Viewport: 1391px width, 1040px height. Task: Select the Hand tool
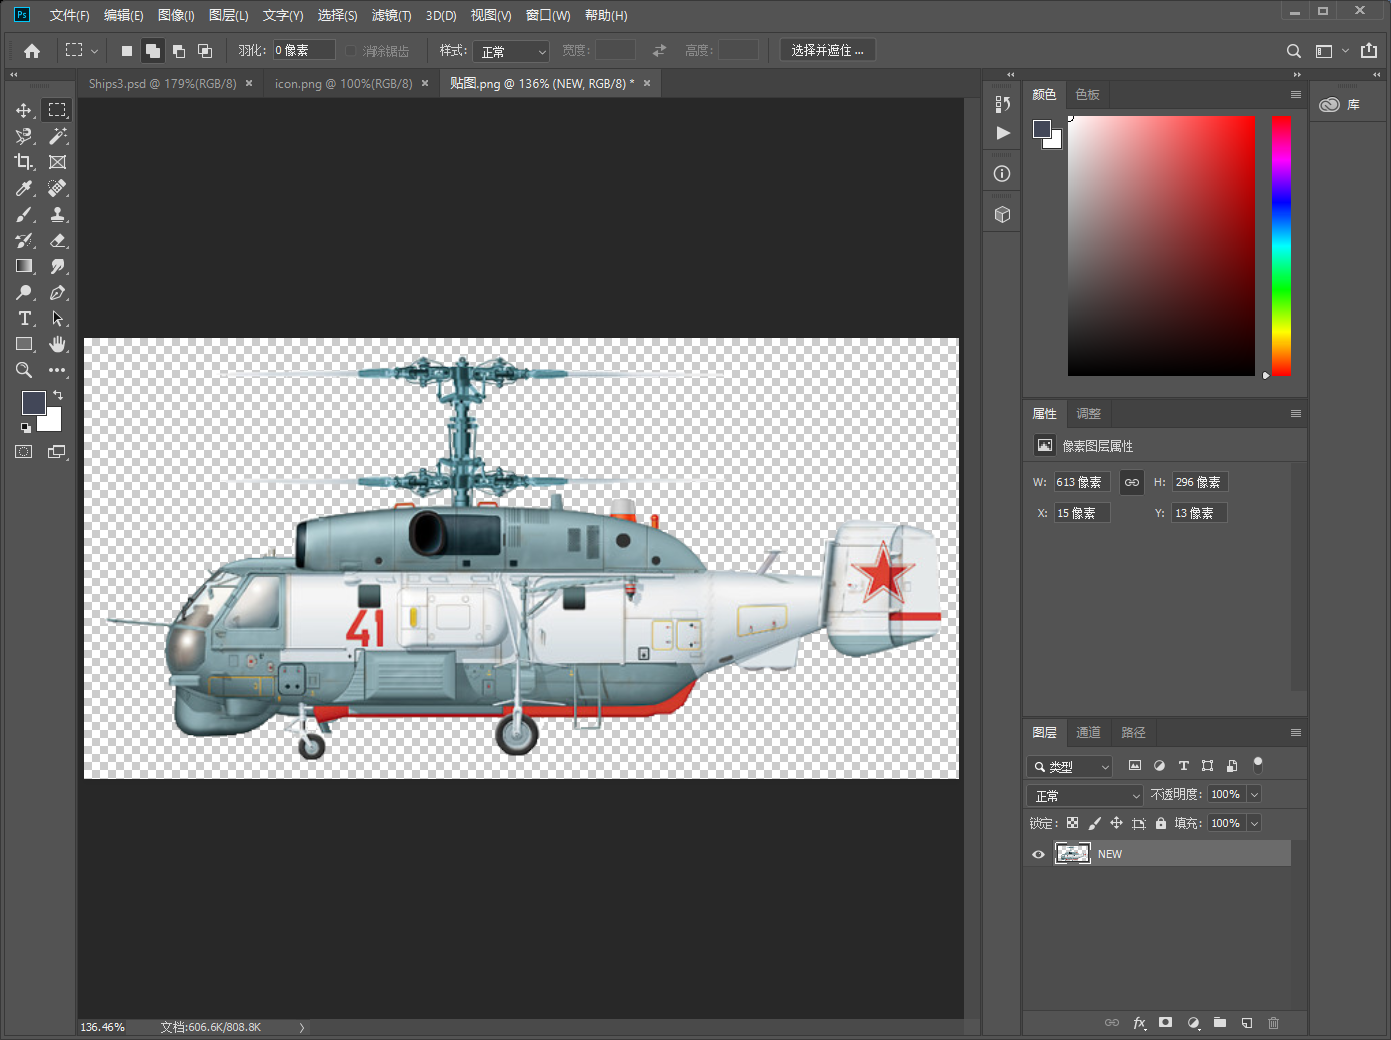point(58,344)
